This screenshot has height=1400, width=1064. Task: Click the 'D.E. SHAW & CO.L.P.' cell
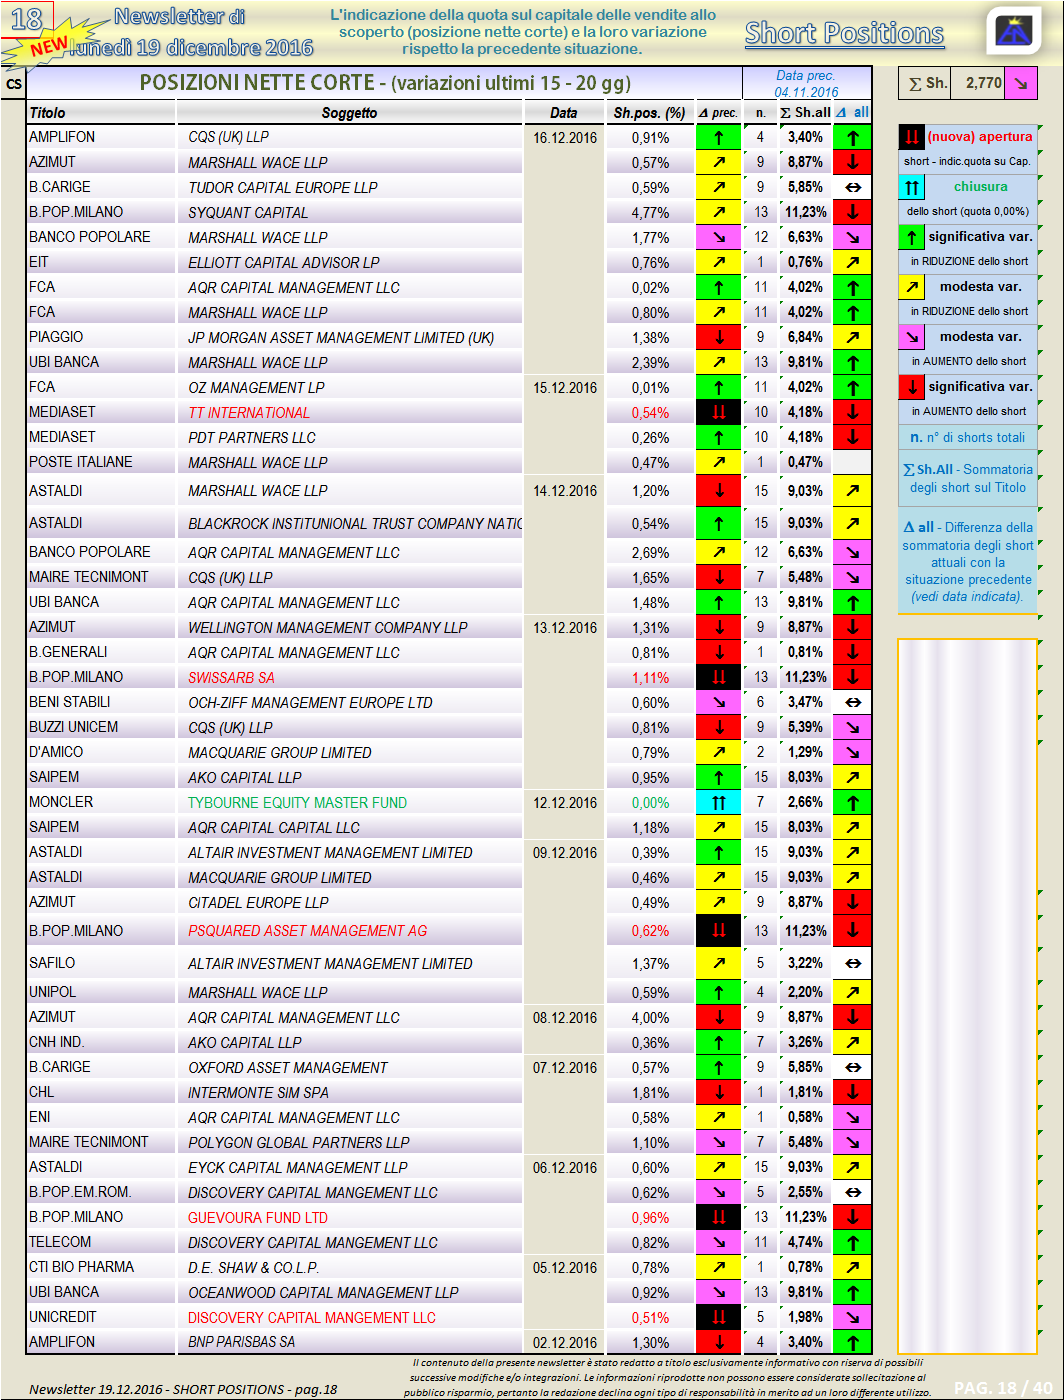tap(253, 1268)
